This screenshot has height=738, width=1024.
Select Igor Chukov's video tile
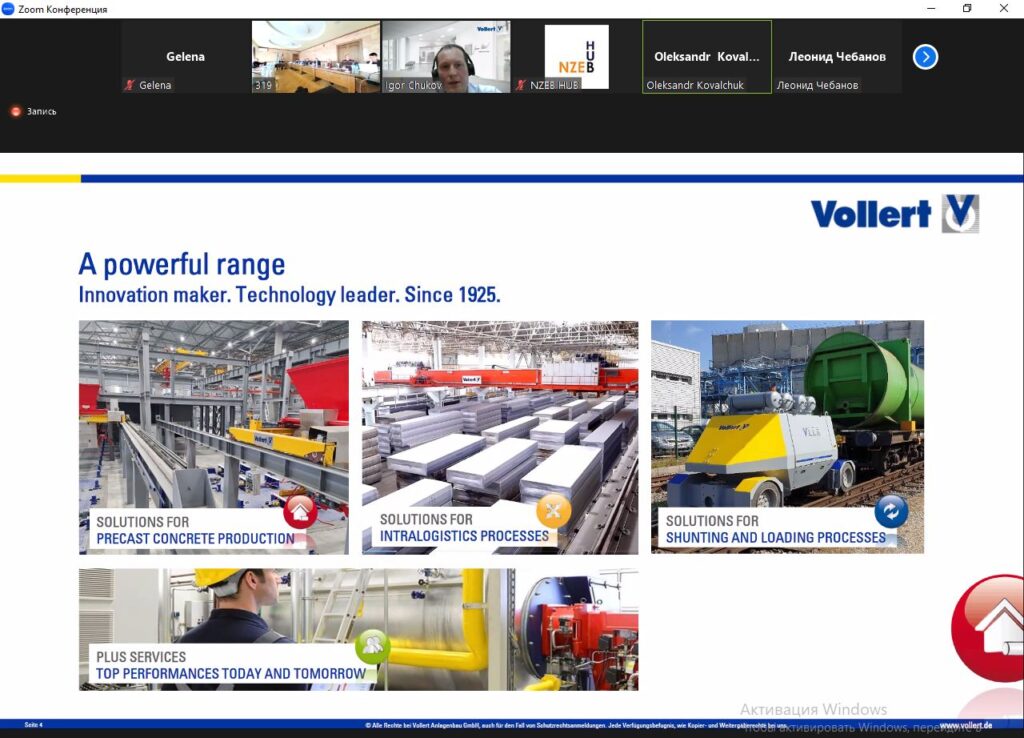click(446, 57)
